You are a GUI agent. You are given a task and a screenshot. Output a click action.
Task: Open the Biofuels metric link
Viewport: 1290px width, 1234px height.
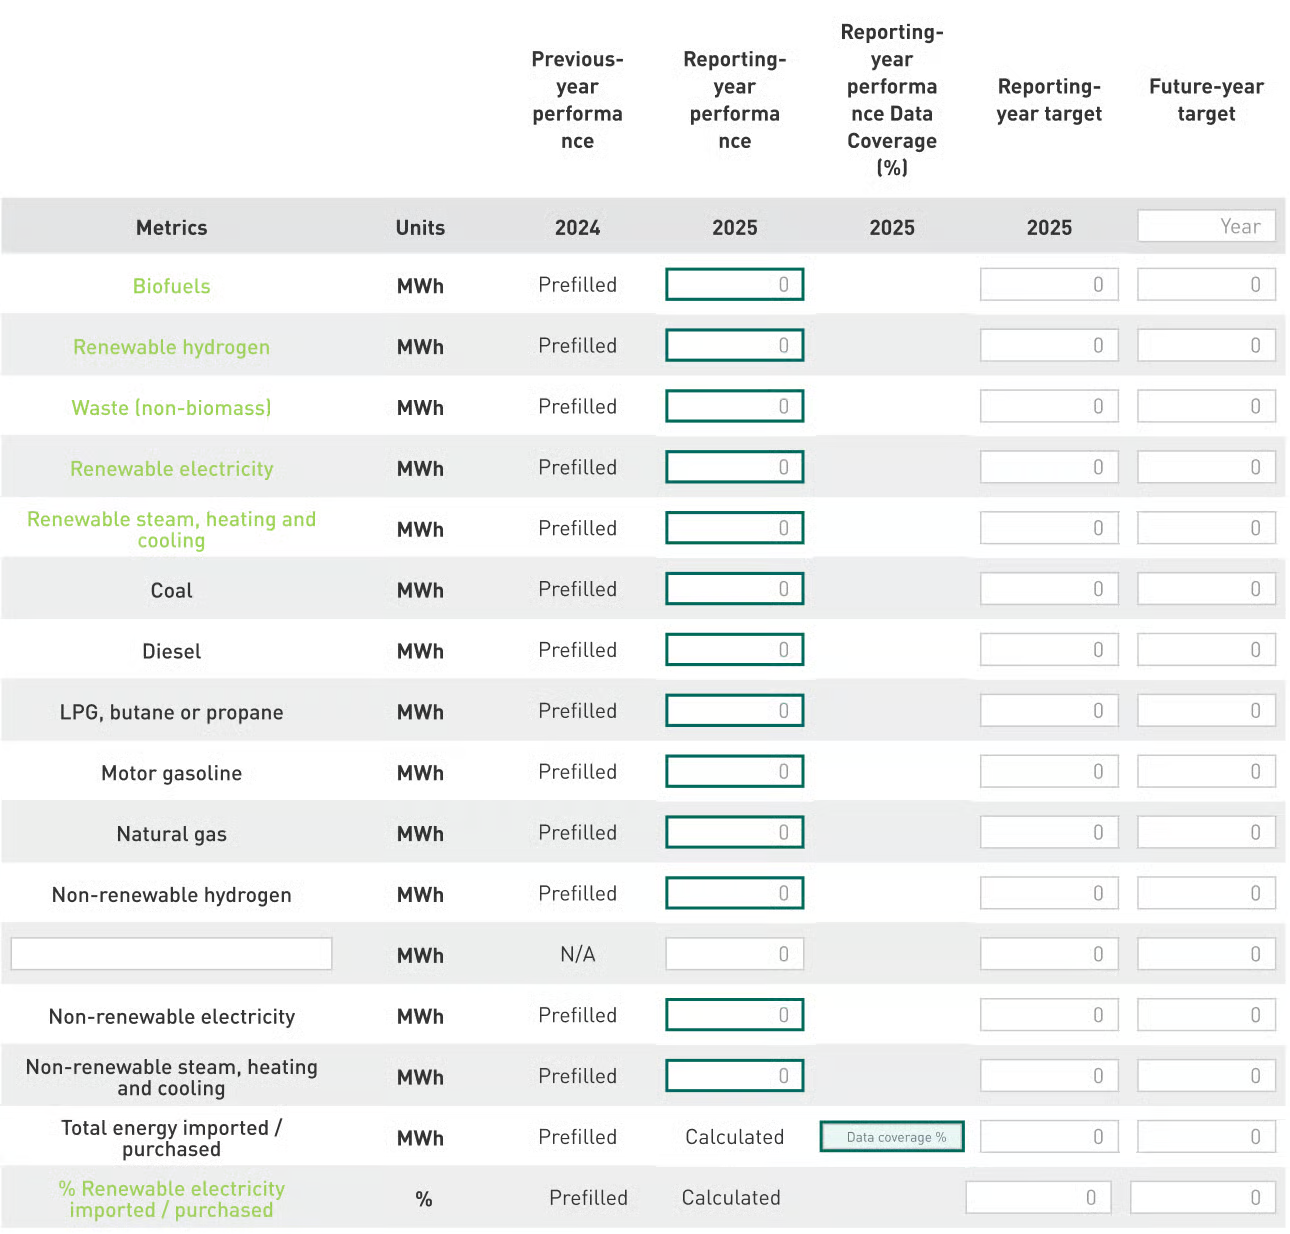(171, 286)
